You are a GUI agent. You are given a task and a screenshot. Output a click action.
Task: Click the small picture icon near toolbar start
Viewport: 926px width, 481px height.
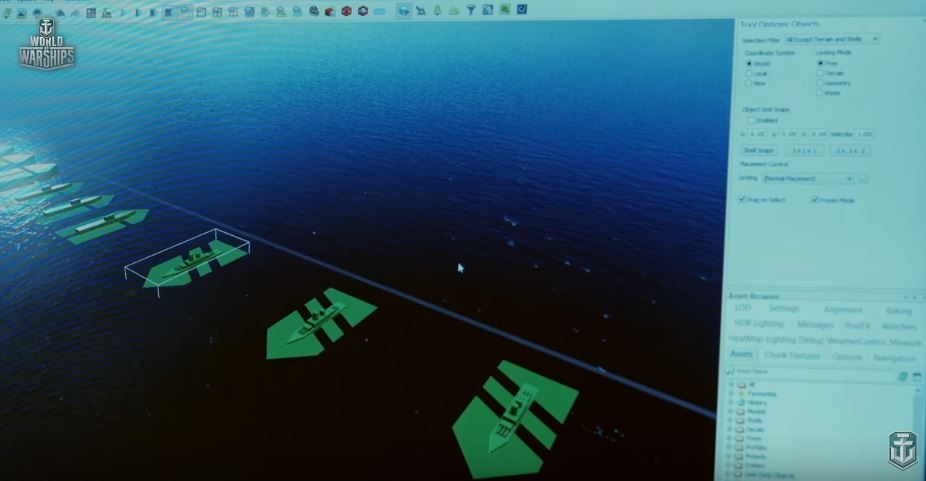tap(22, 14)
